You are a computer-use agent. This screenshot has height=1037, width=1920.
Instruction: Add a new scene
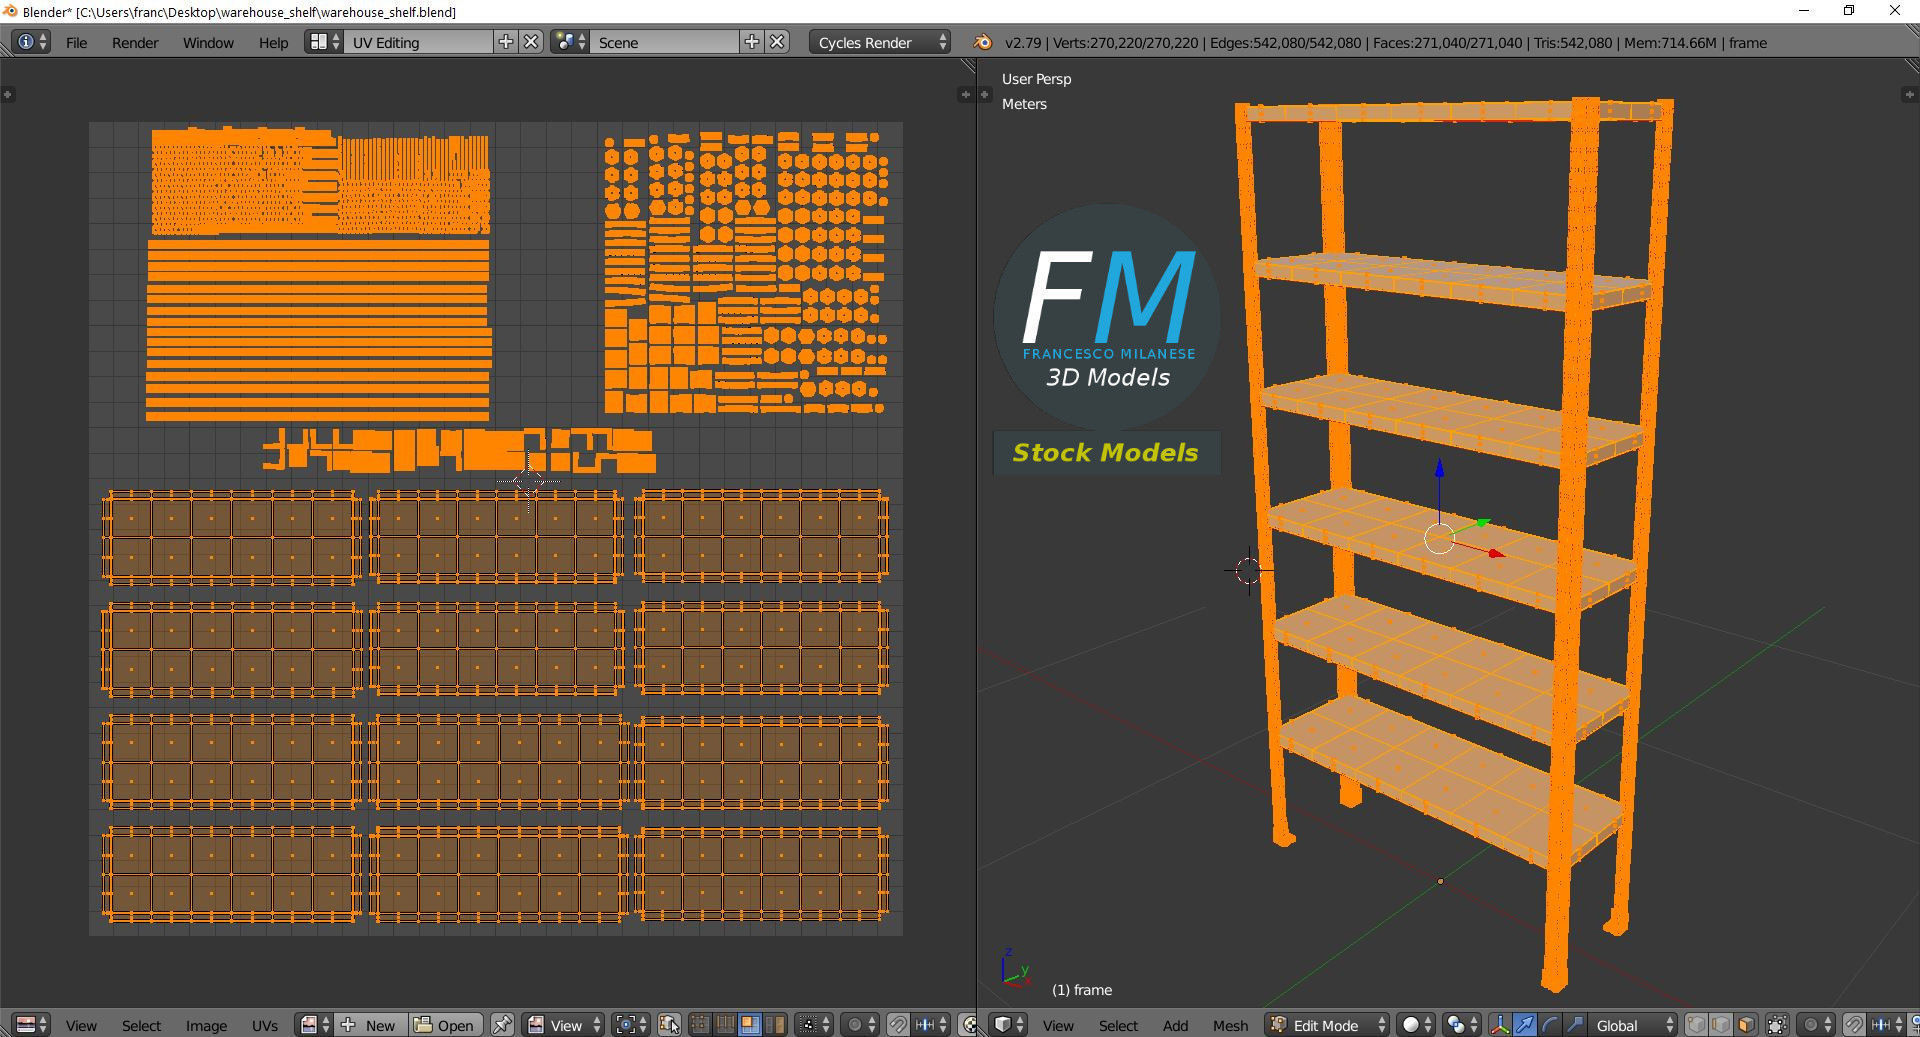[x=752, y=42]
